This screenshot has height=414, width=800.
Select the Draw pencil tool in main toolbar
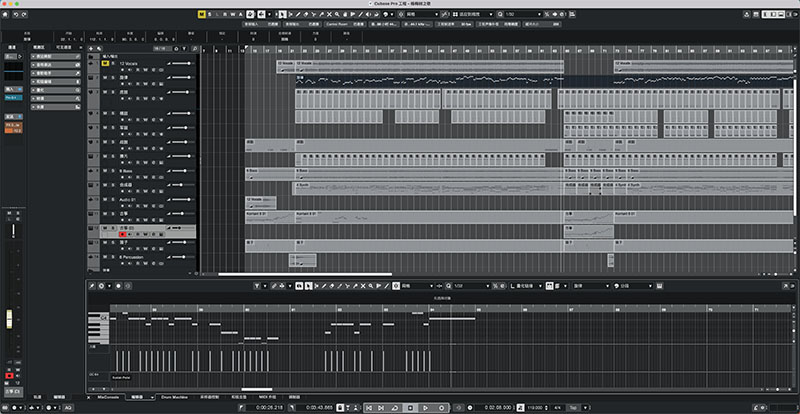point(298,14)
